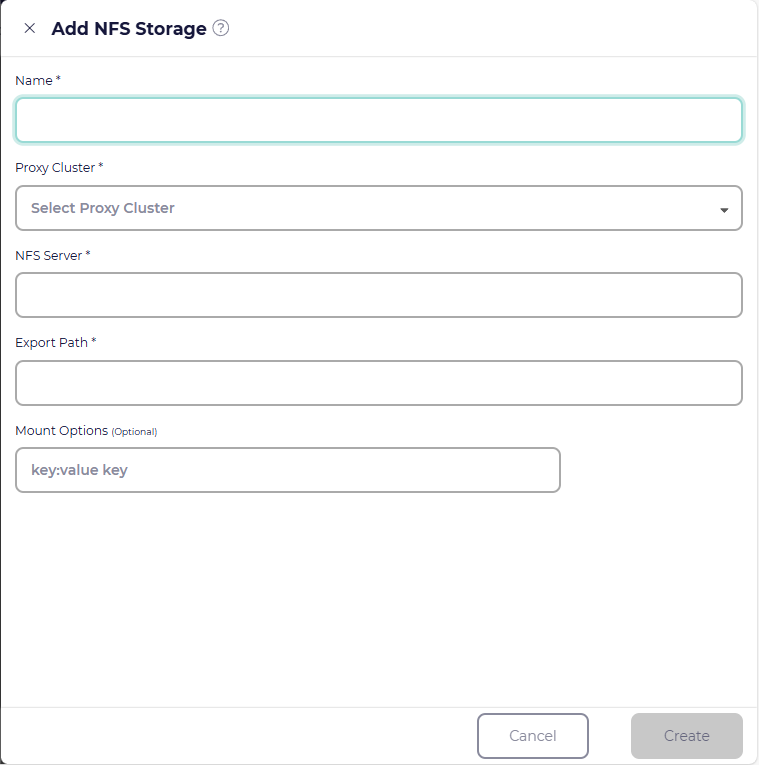Screen dimensions: 759x765
Task: Click the required asterisk next to NFS Server
Action: [88, 254]
